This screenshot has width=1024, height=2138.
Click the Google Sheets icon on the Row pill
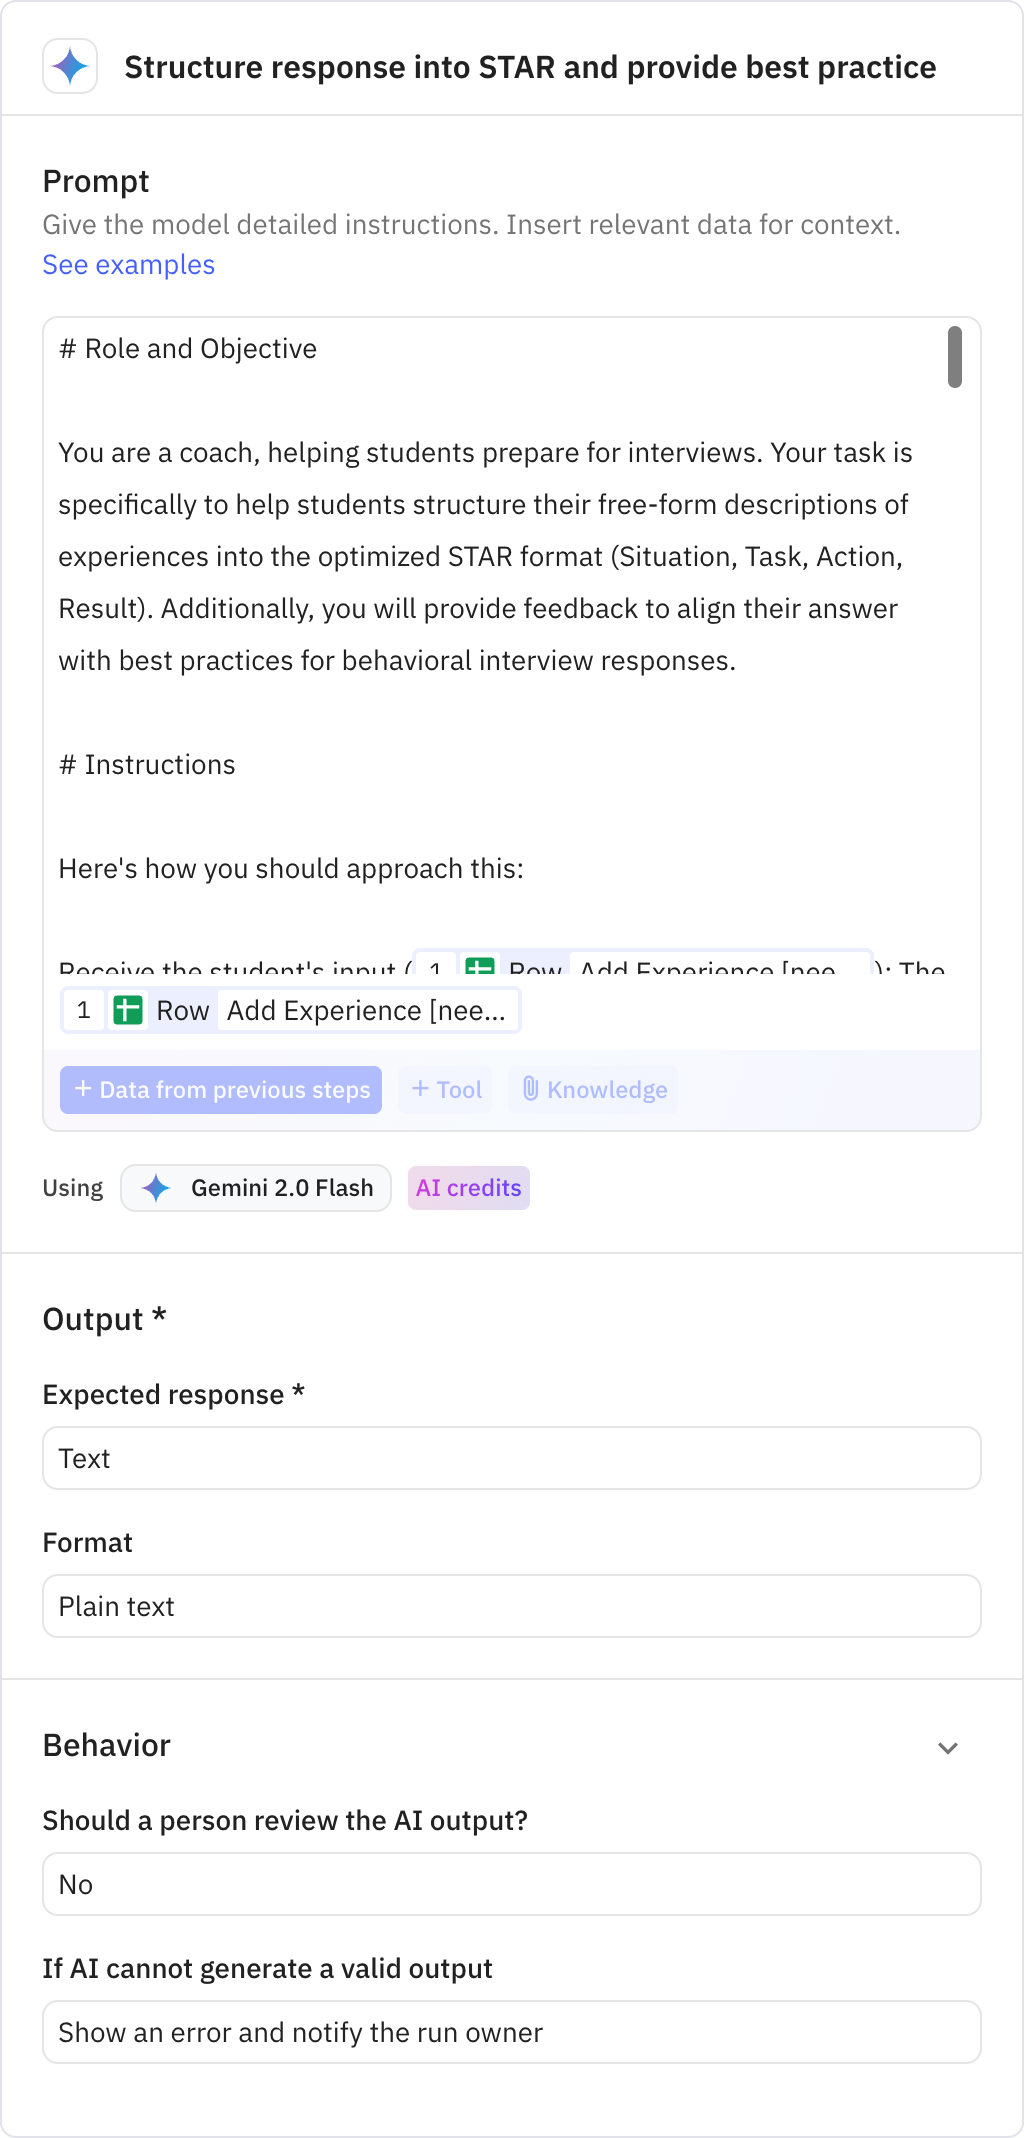click(x=128, y=1010)
